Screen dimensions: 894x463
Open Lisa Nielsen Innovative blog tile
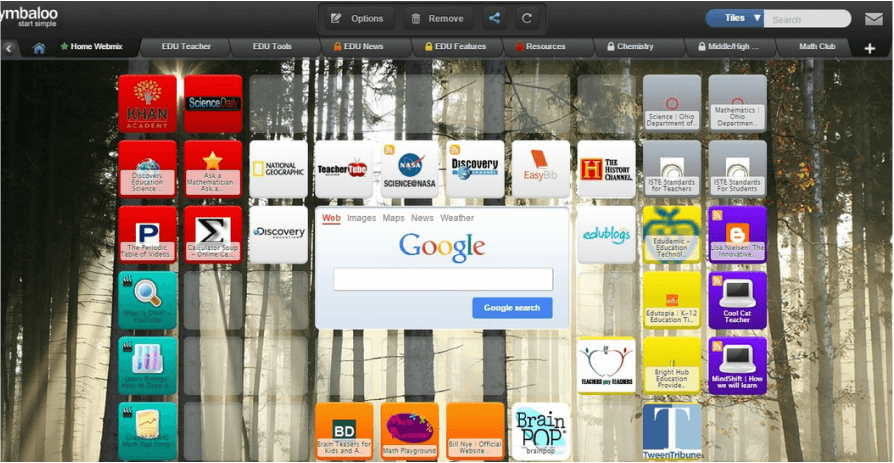coord(737,235)
